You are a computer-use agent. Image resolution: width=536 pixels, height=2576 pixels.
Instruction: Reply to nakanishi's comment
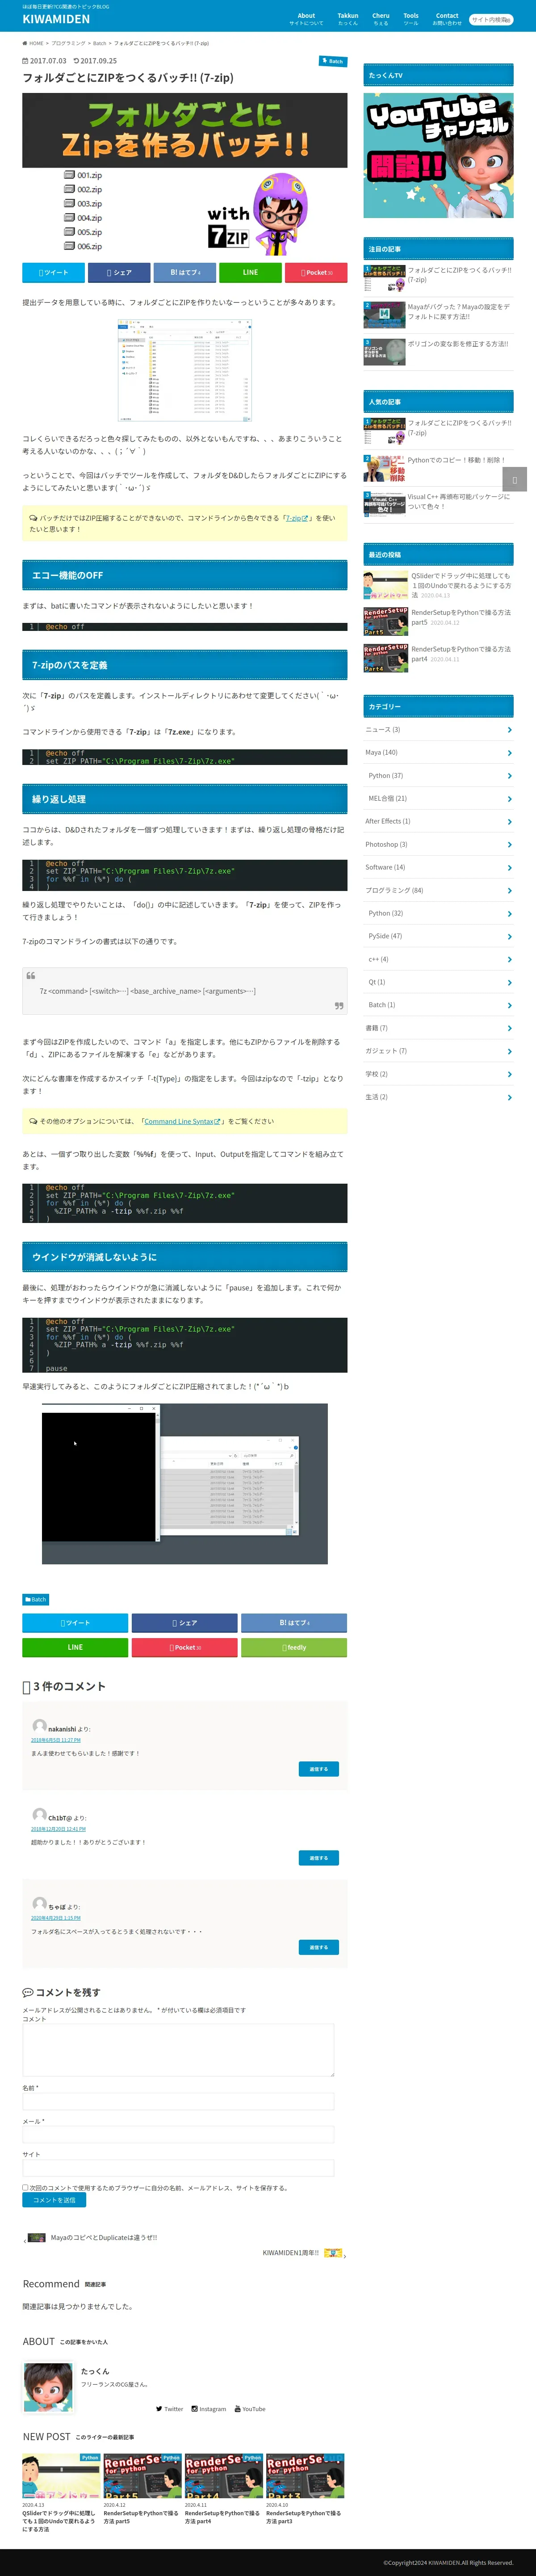coord(318,1769)
